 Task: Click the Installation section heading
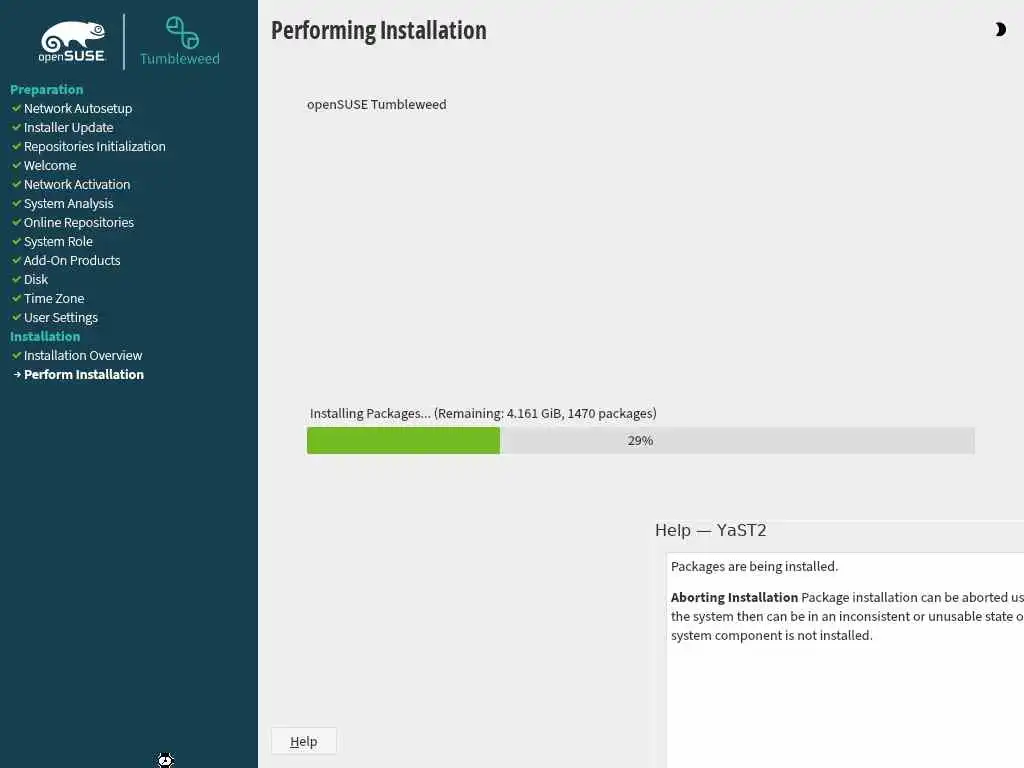pyautogui.click(x=45, y=336)
